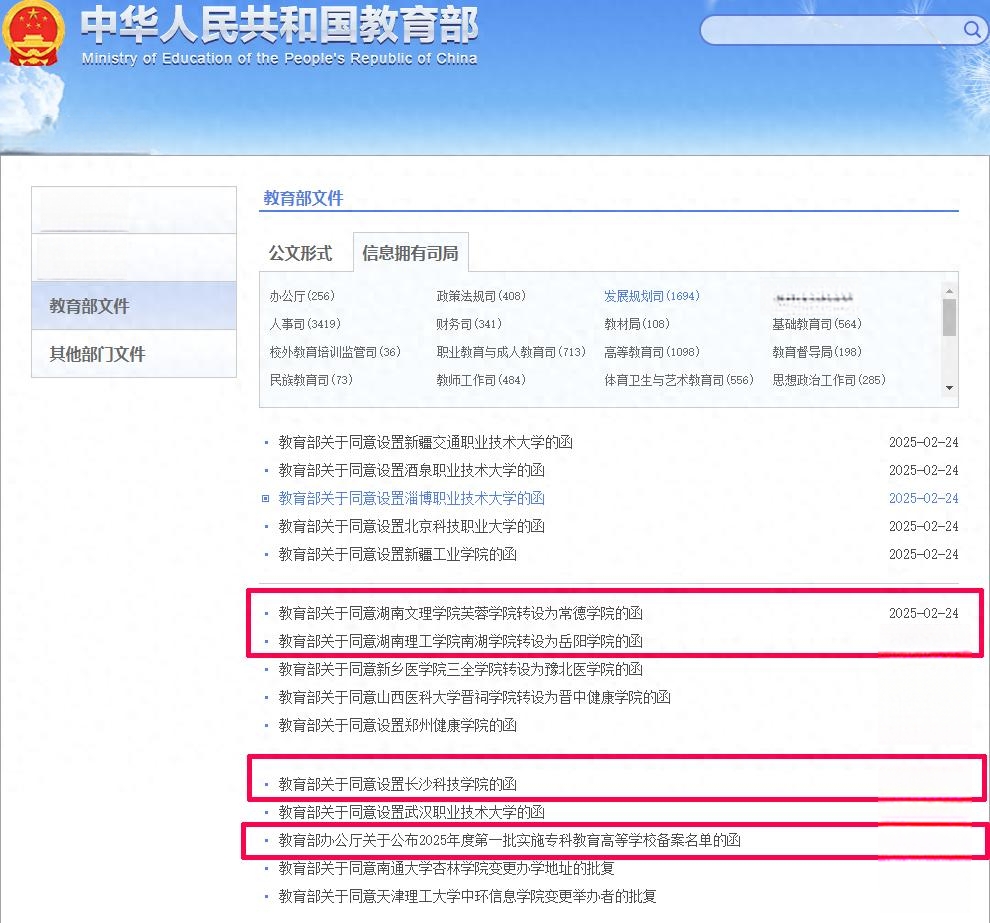Filter by 思想政治工作司(285)
The height and width of the screenshot is (923, 990).
829,380
